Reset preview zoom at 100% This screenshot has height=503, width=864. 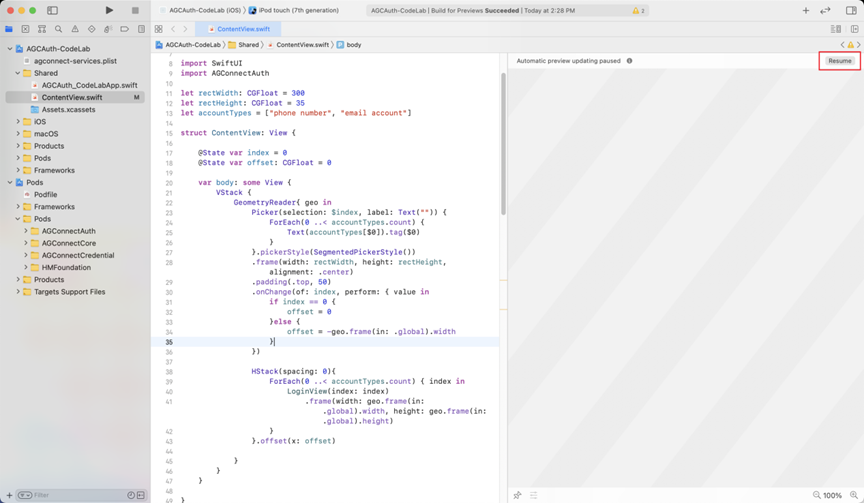(832, 495)
